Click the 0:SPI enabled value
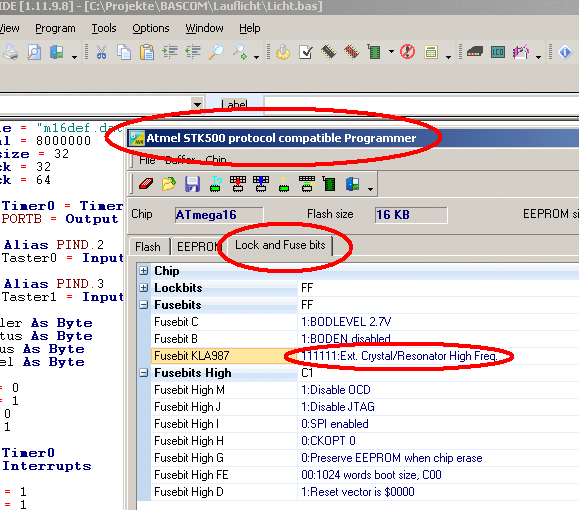The width and height of the screenshot is (579, 510). [x=335, y=424]
